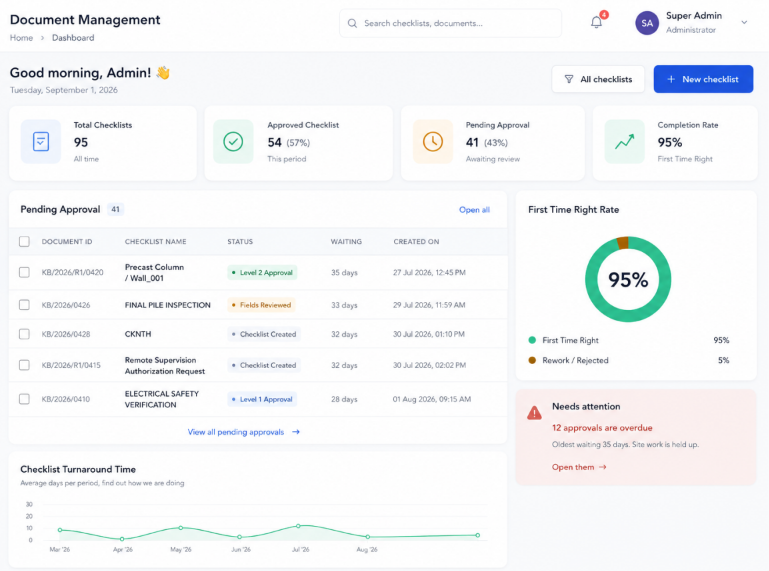
Task: Click Open them overdue link
Action: pyautogui.click(x=573, y=467)
